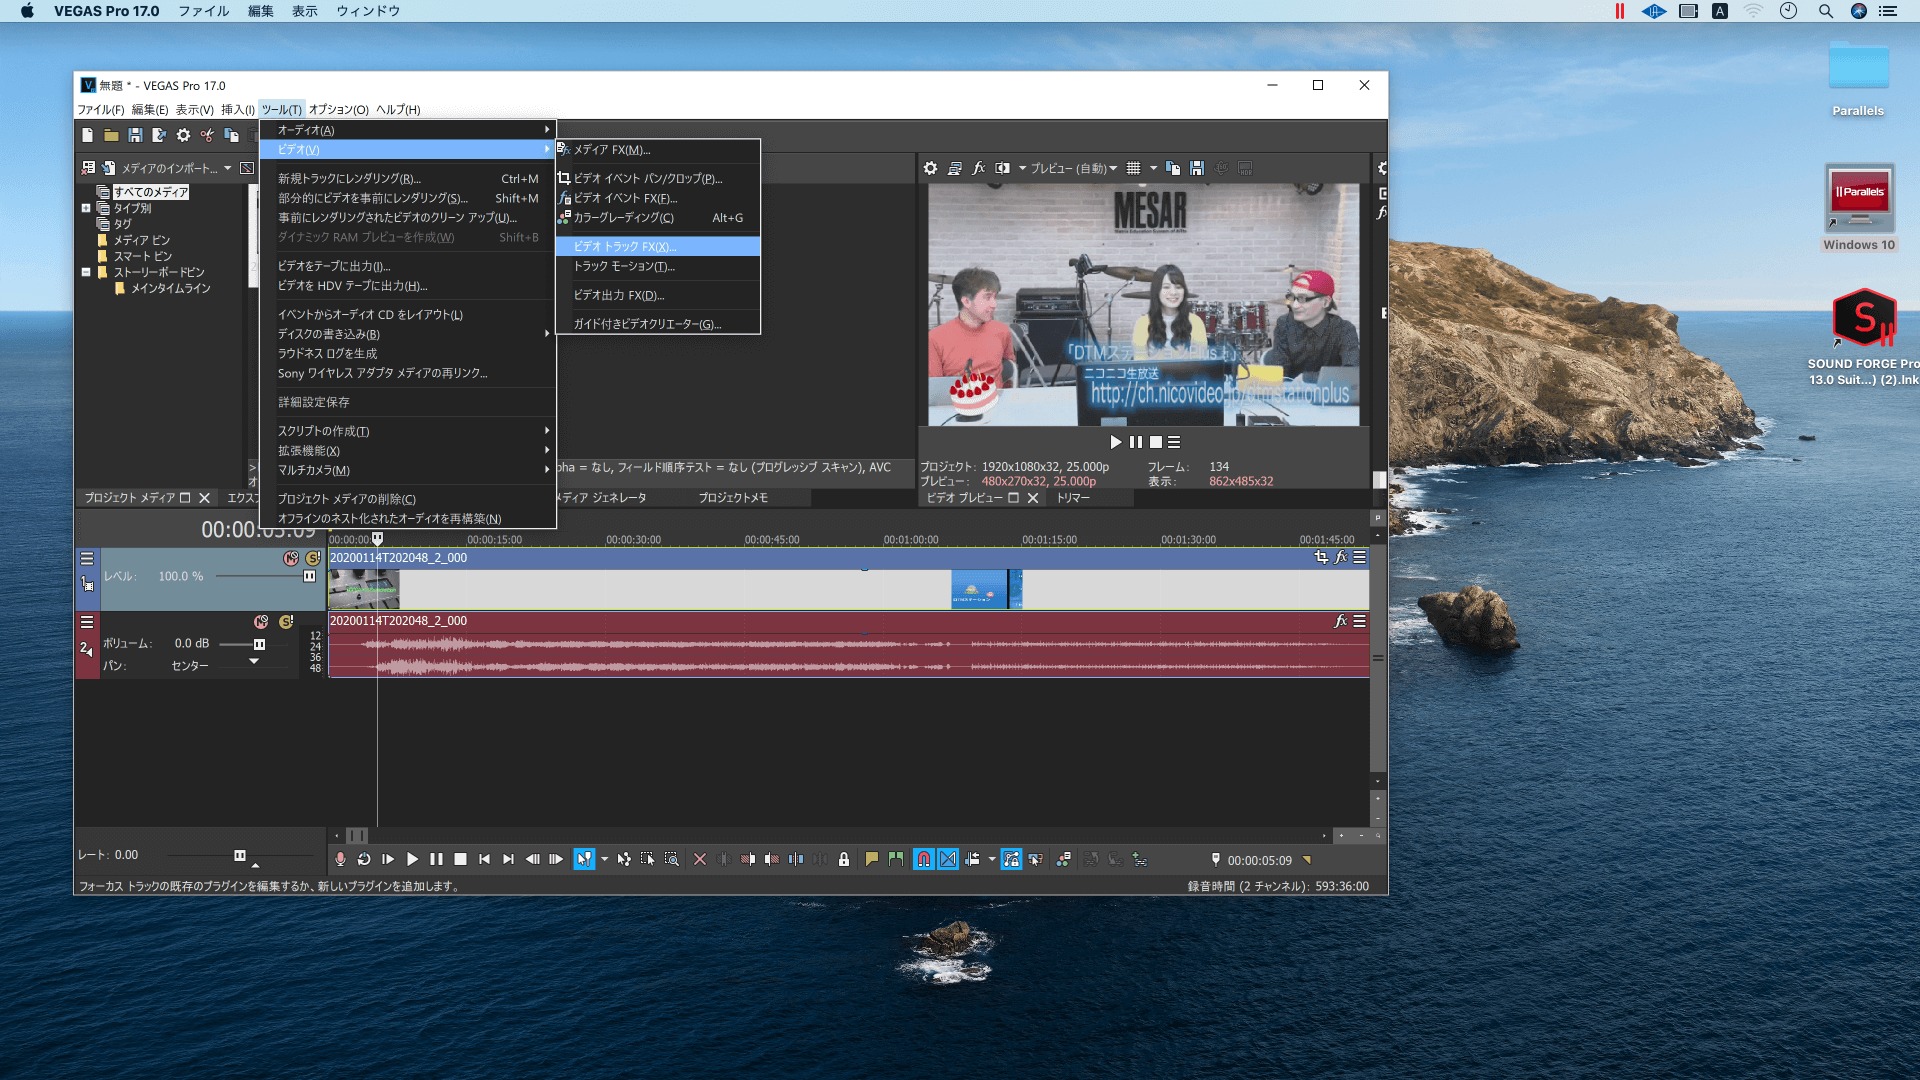Mute audio track 2
Viewport: 1920px width, 1080px height.
261,622
